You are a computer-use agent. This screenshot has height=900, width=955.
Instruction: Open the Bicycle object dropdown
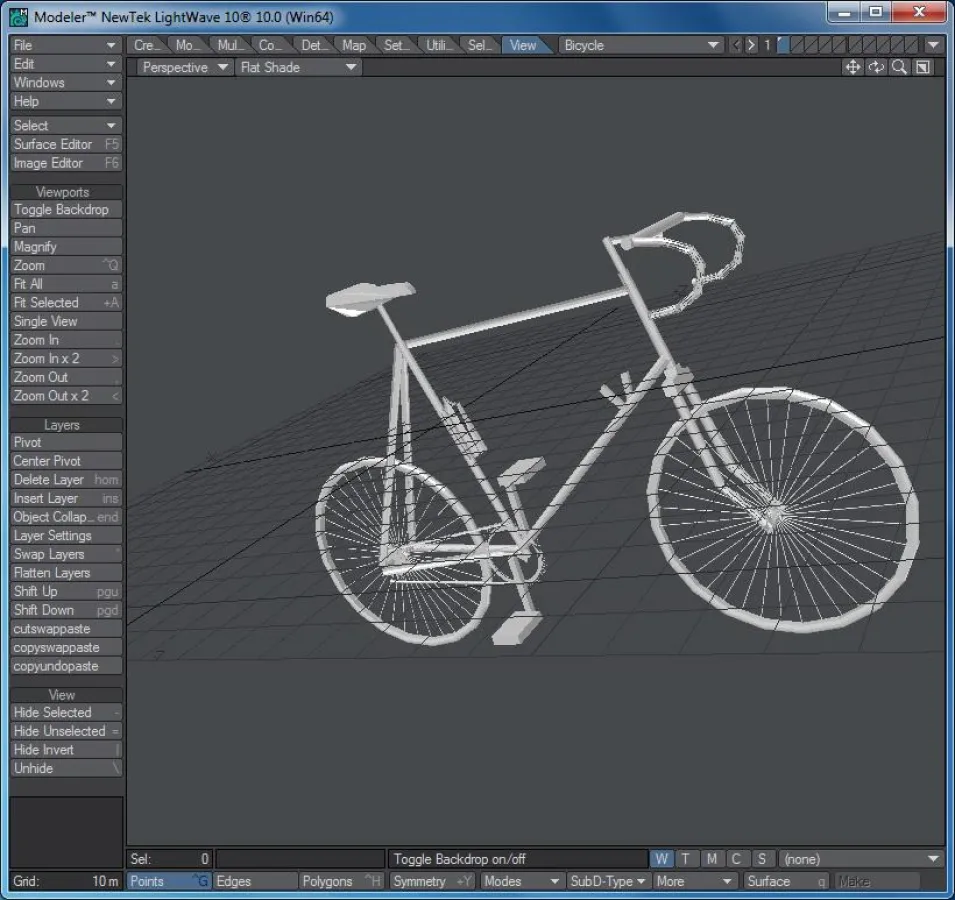coord(641,45)
